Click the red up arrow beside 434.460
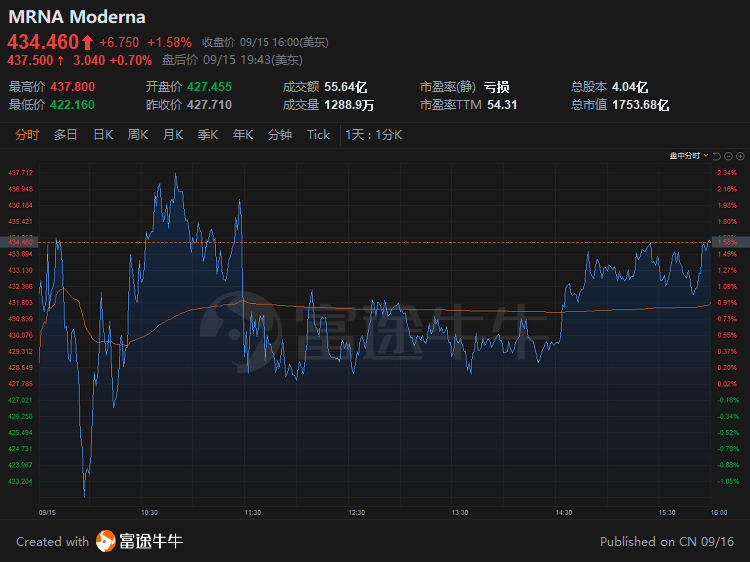 [x=88, y=43]
